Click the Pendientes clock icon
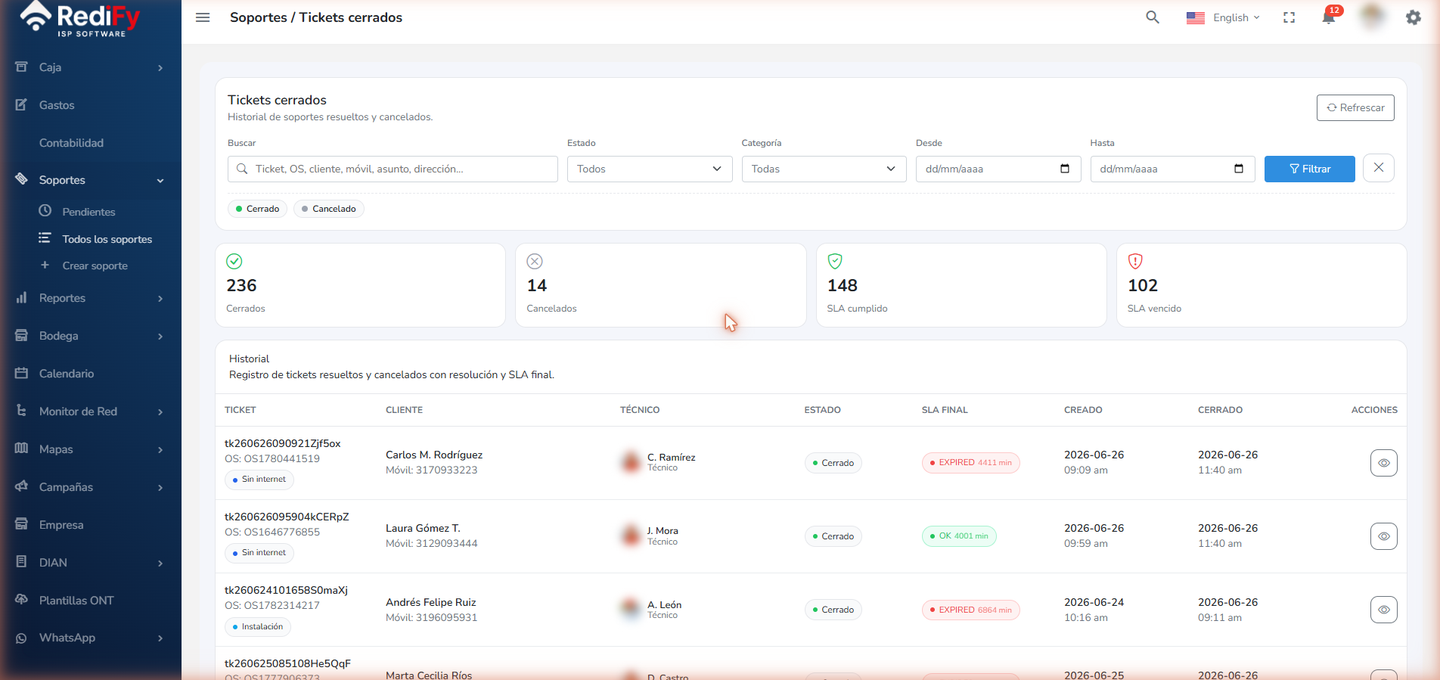The width and height of the screenshot is (1440, 680). 45,211
